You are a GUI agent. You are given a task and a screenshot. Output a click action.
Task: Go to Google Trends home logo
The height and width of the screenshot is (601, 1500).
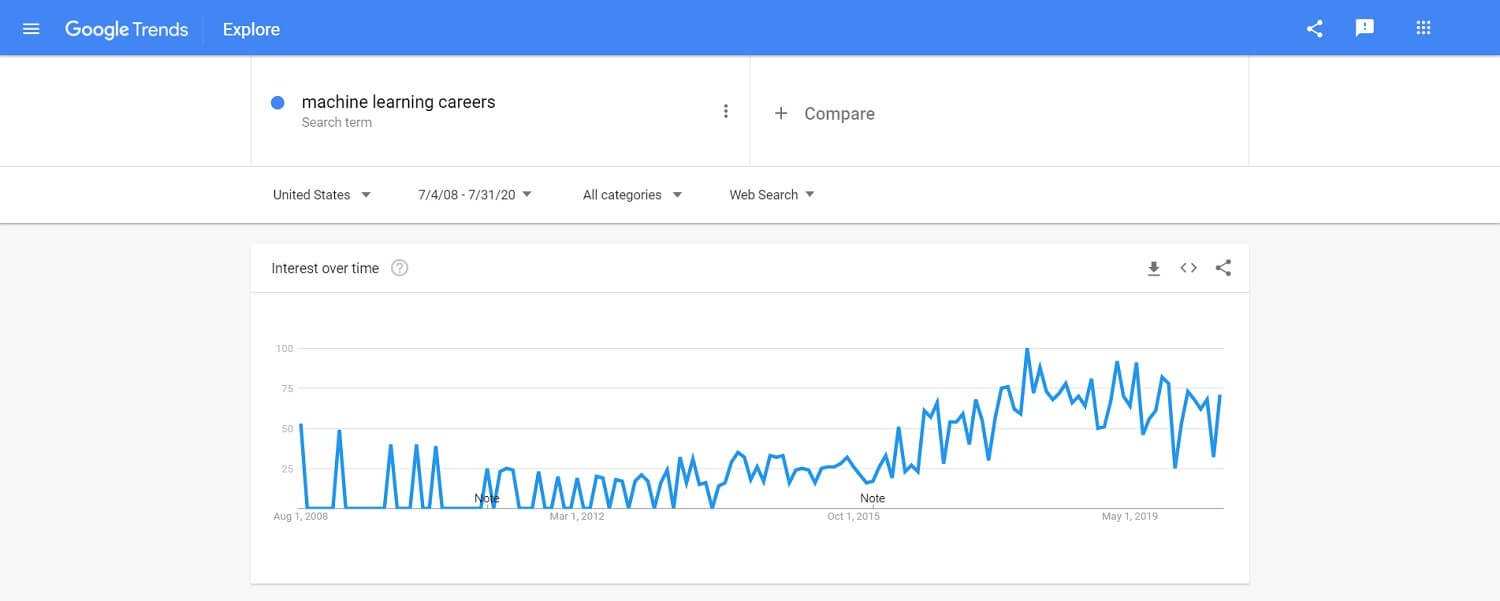point(126,29)
